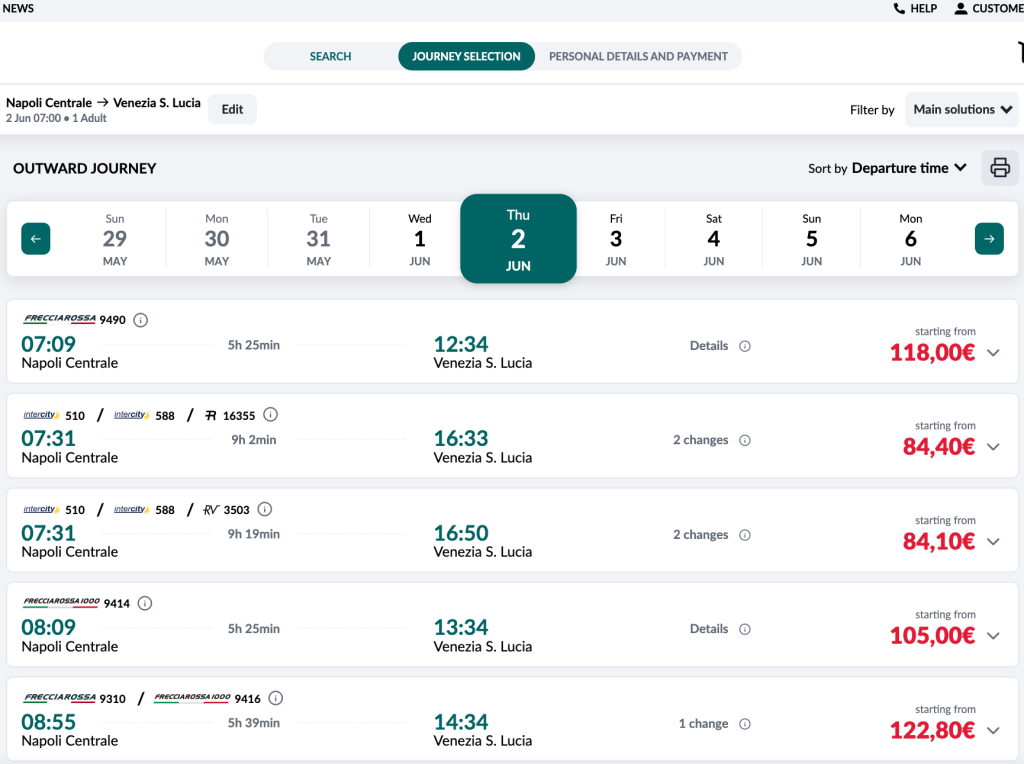1024x764 pixels.
Task: Select Sun 29 May date
Action: 115,239
